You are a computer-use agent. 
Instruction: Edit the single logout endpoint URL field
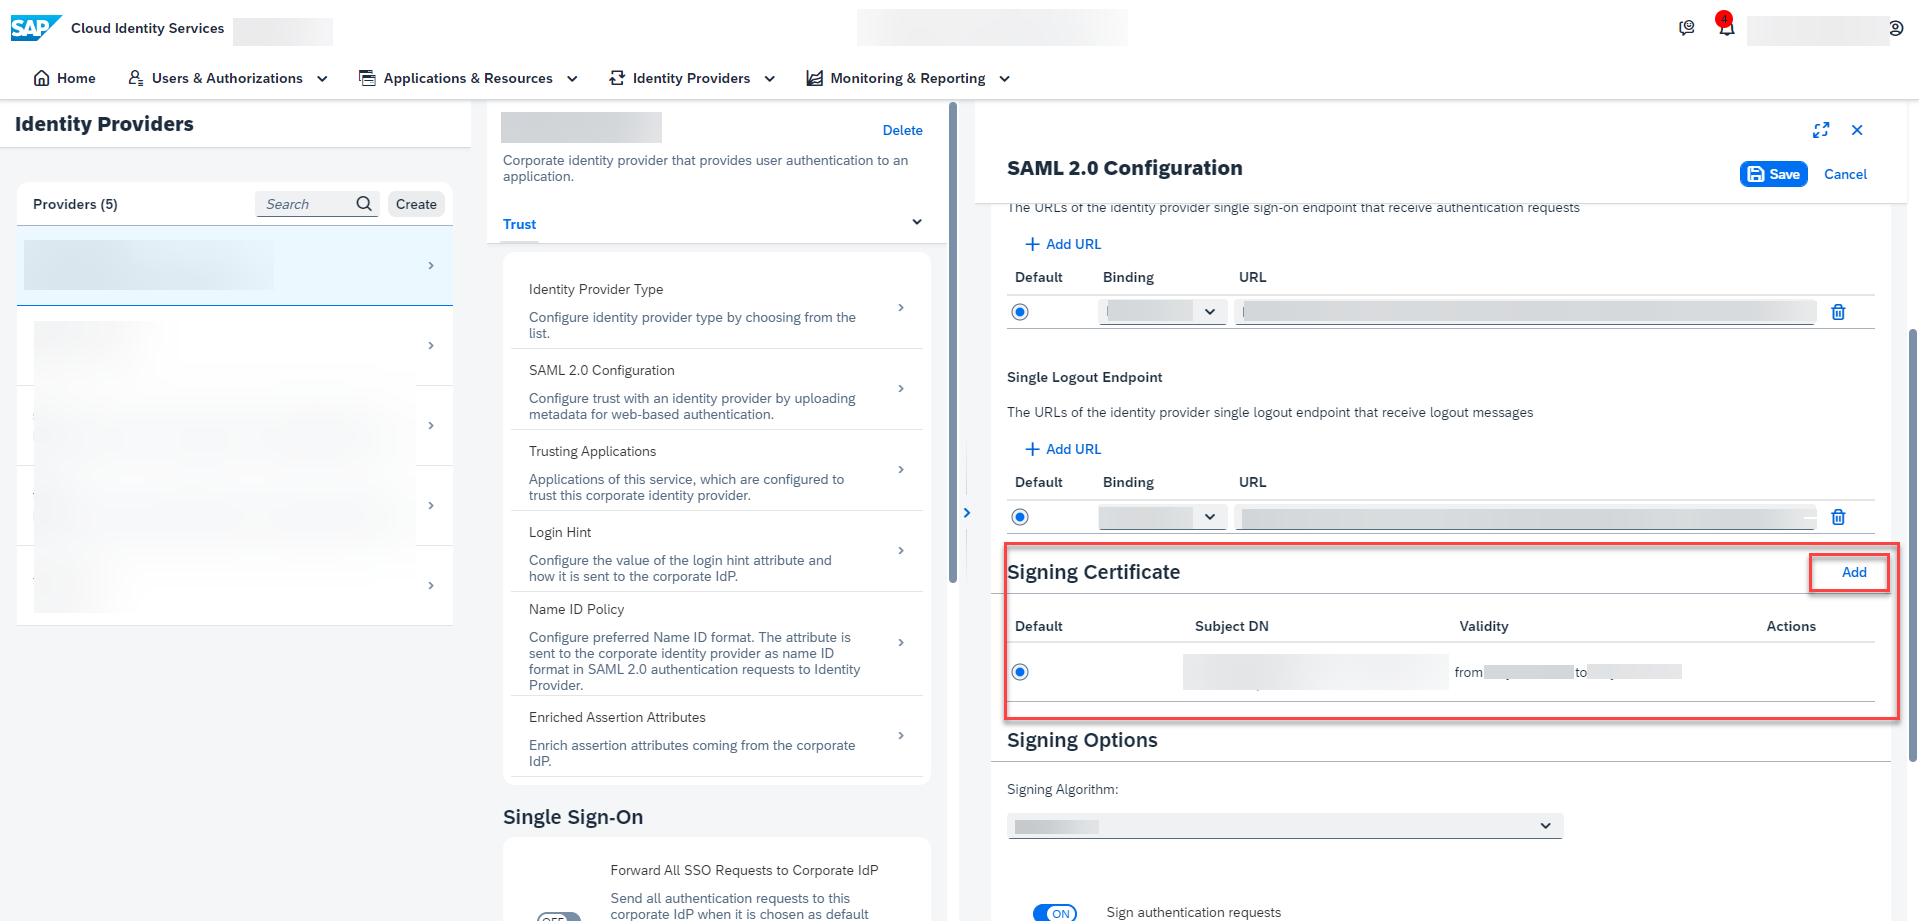(1525, 517)
